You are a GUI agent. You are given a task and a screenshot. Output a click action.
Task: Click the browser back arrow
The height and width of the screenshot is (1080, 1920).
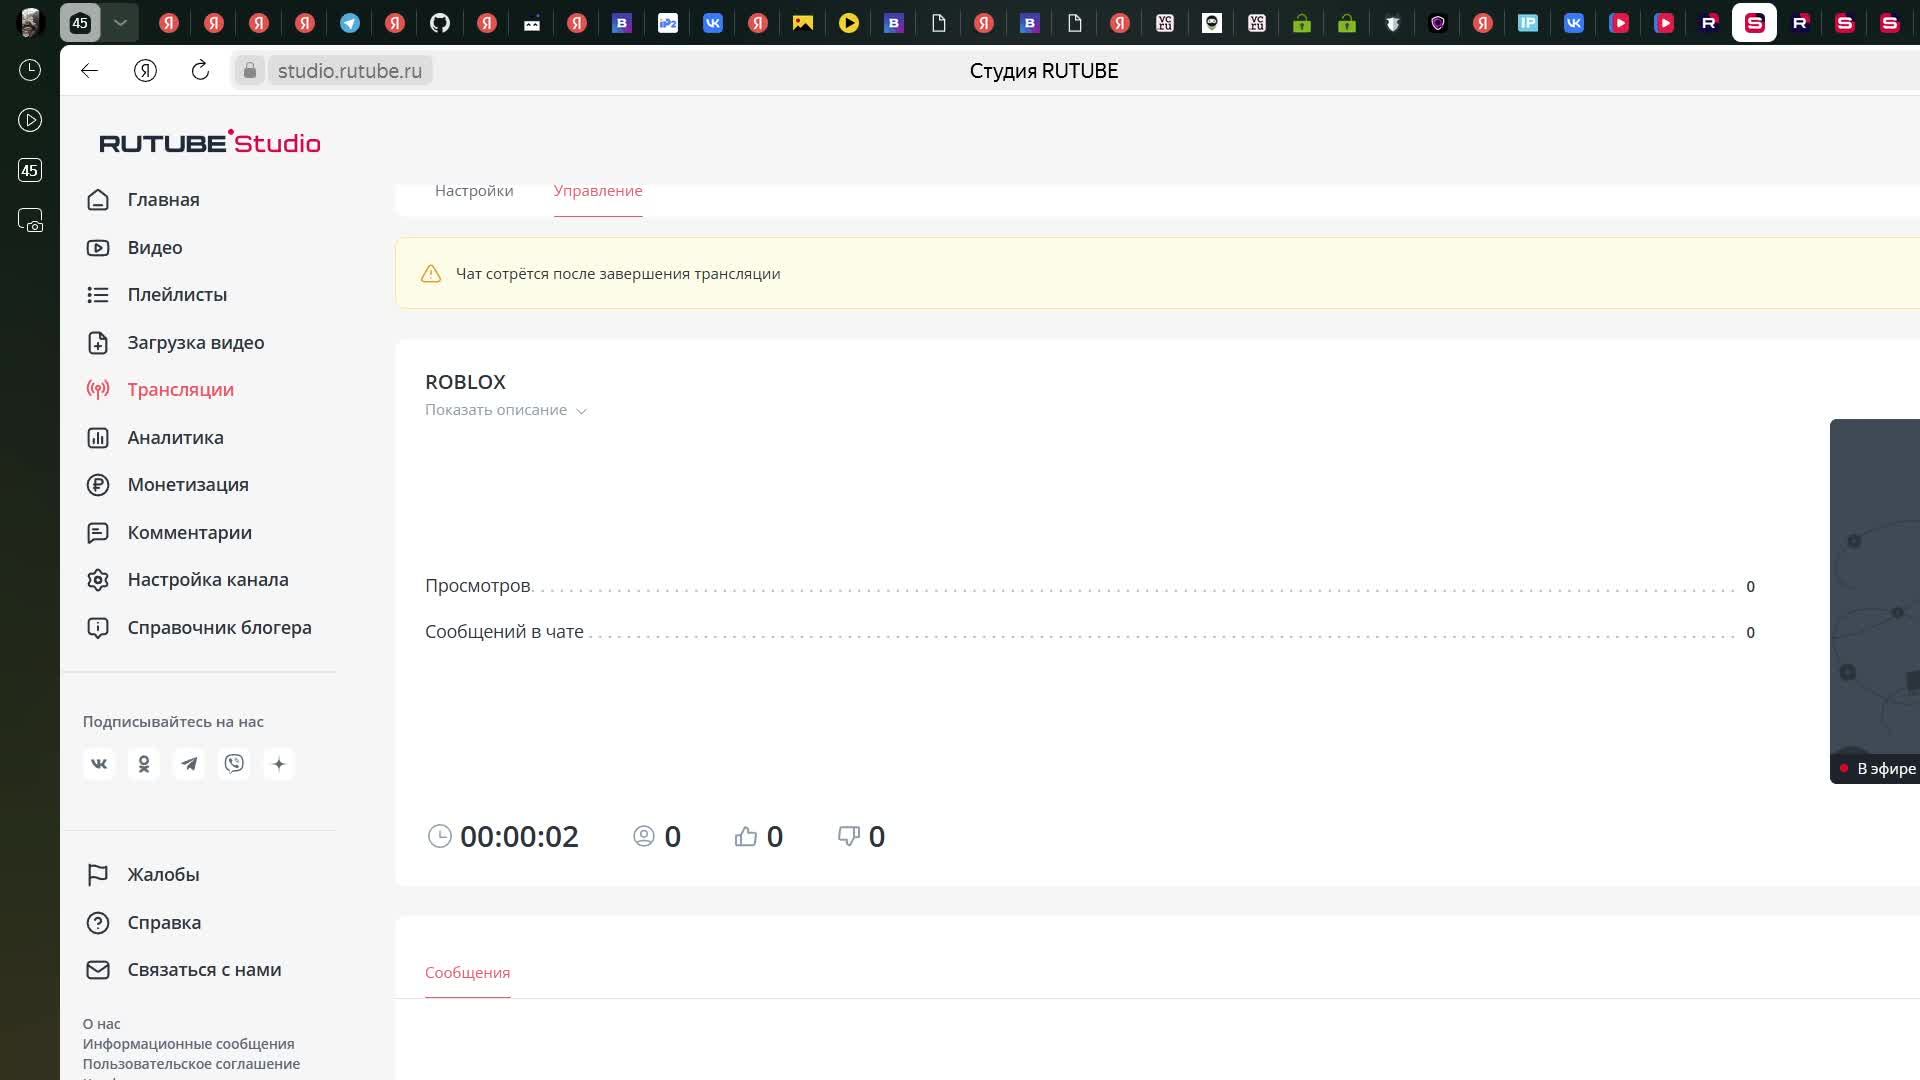pos(90,70)
